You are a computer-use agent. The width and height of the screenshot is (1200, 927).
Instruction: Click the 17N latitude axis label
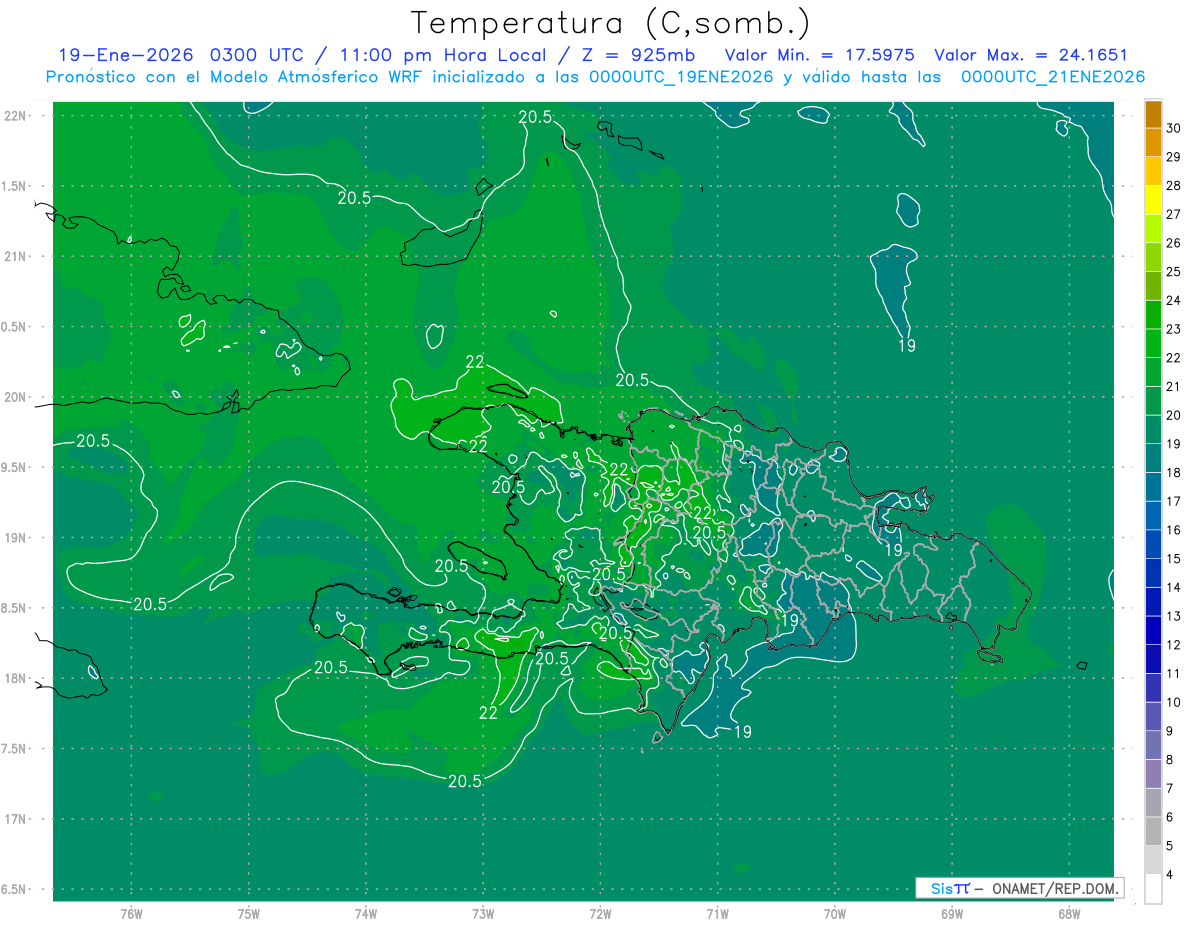point(17,819)
